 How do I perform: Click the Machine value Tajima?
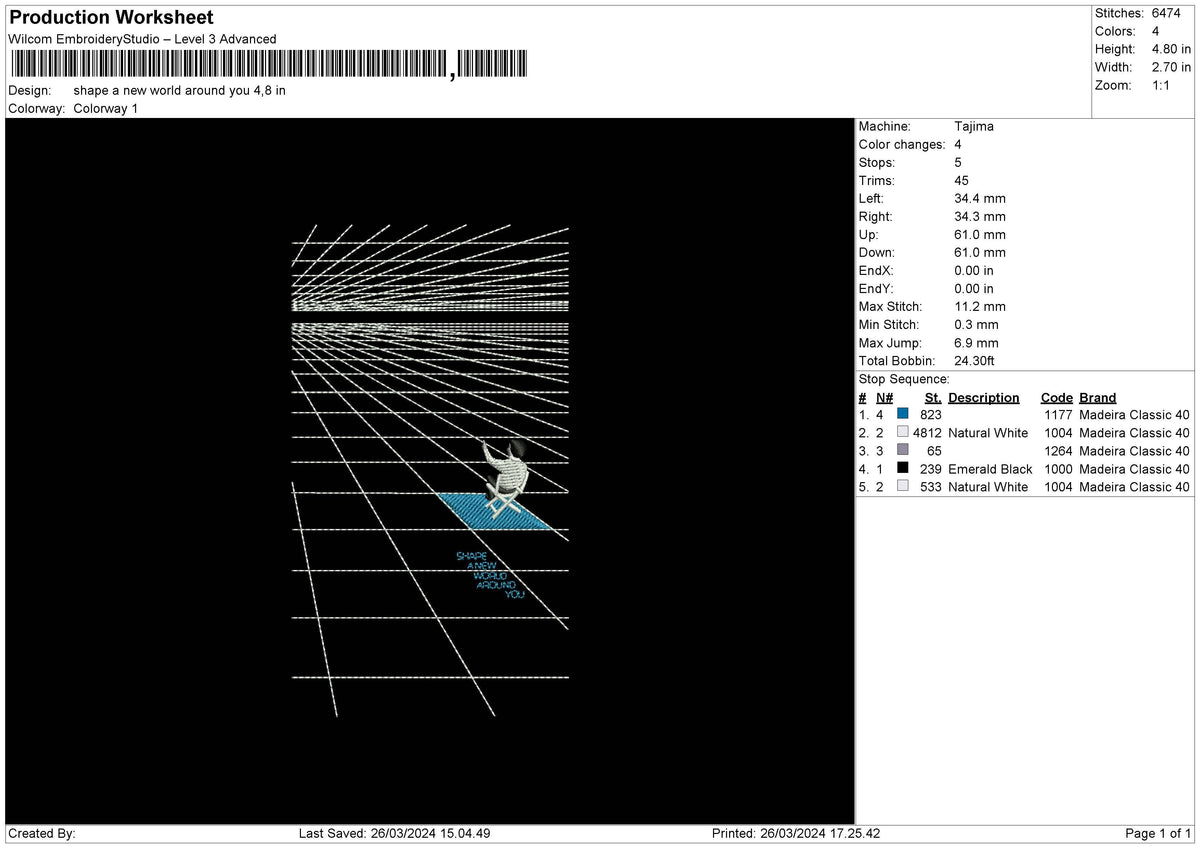(974, 126)
